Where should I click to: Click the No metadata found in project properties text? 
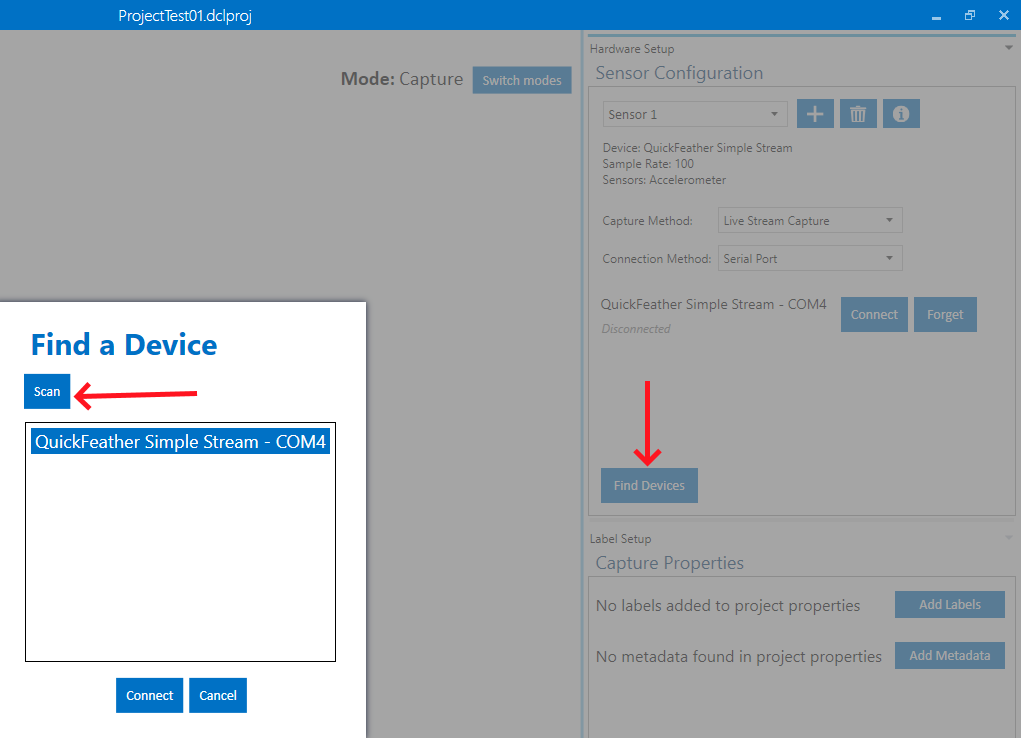coord(738,657)
